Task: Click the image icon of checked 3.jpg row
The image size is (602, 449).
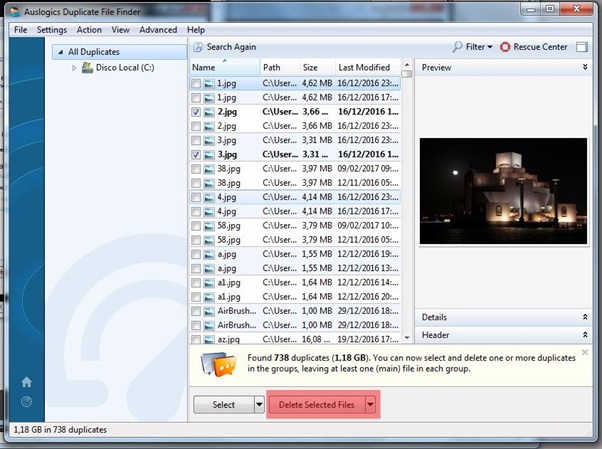Action: click(x=209, y=155)
